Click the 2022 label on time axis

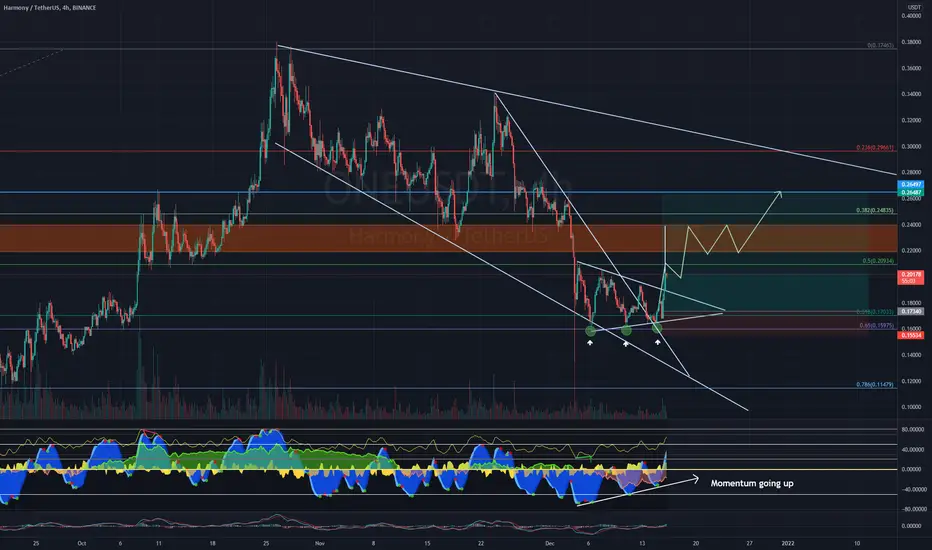pos(787,543)
